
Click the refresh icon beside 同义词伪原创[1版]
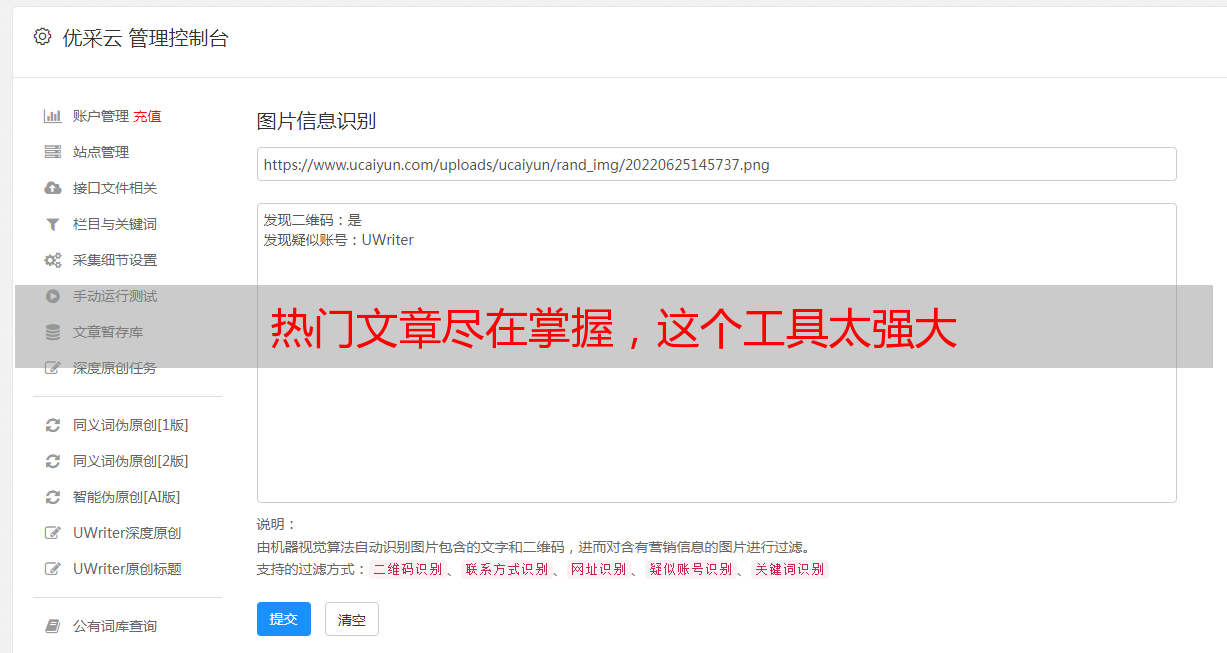[x=53, y=425]
